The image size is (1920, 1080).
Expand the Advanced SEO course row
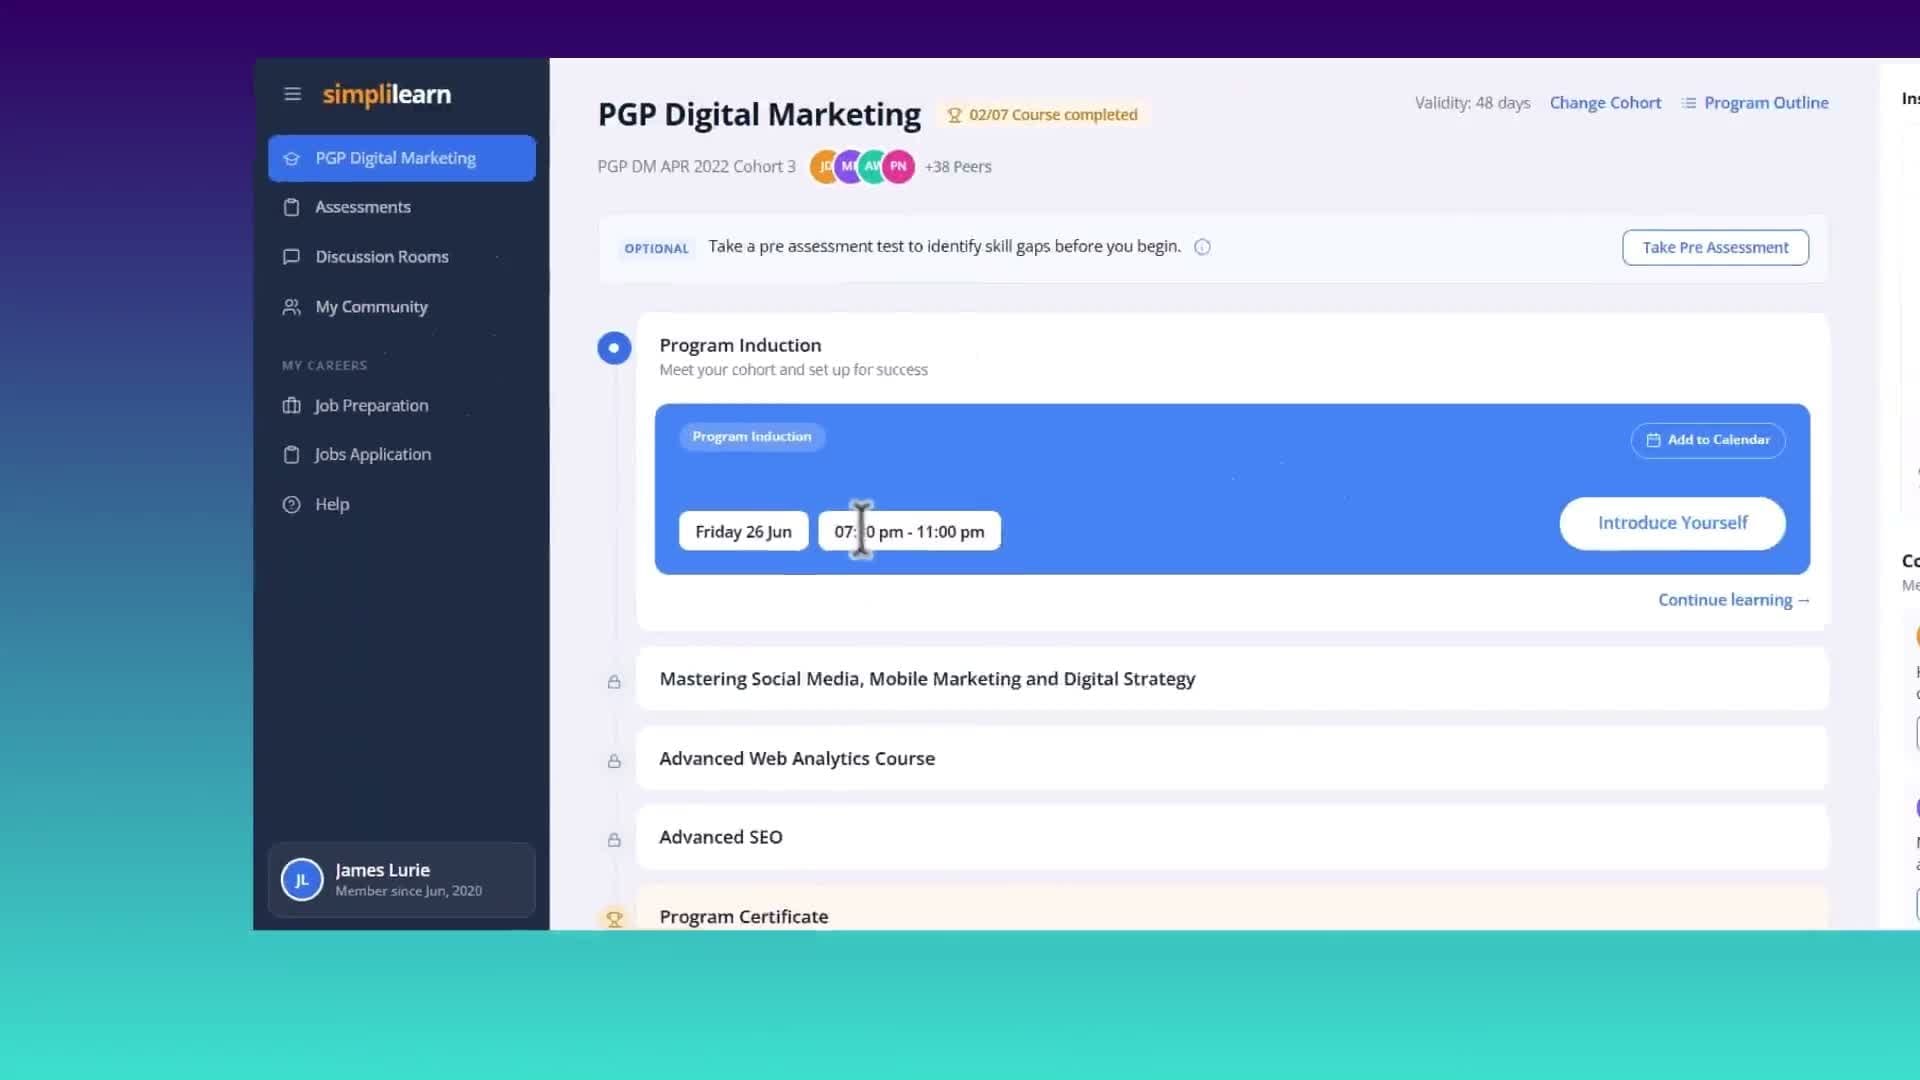click(1232, 837)
